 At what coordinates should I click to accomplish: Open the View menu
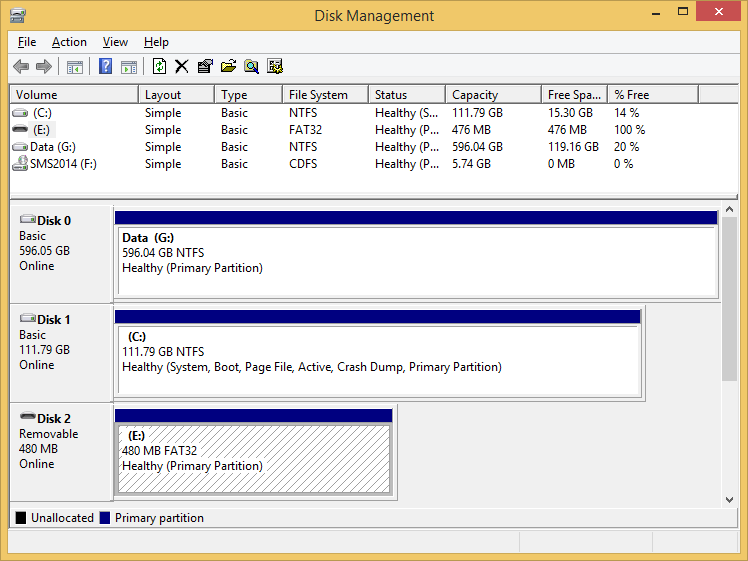115,42
